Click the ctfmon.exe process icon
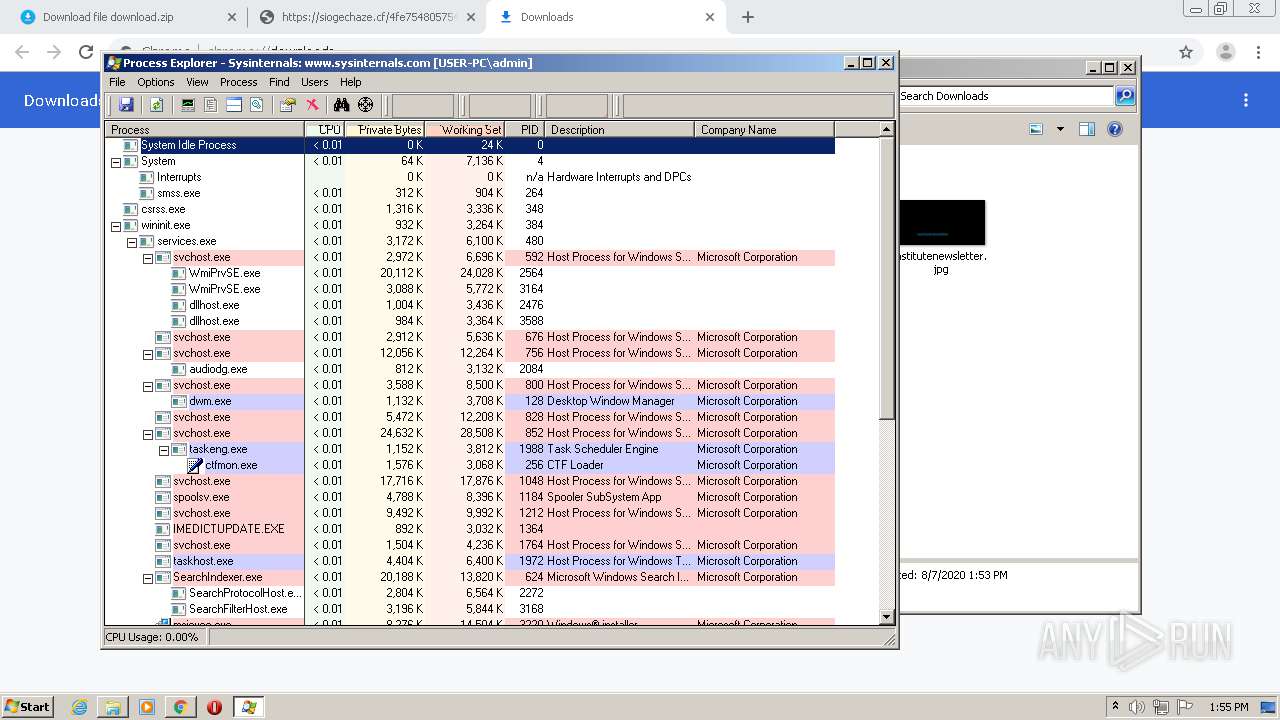The image size is (1280, 720). point(195,465)
